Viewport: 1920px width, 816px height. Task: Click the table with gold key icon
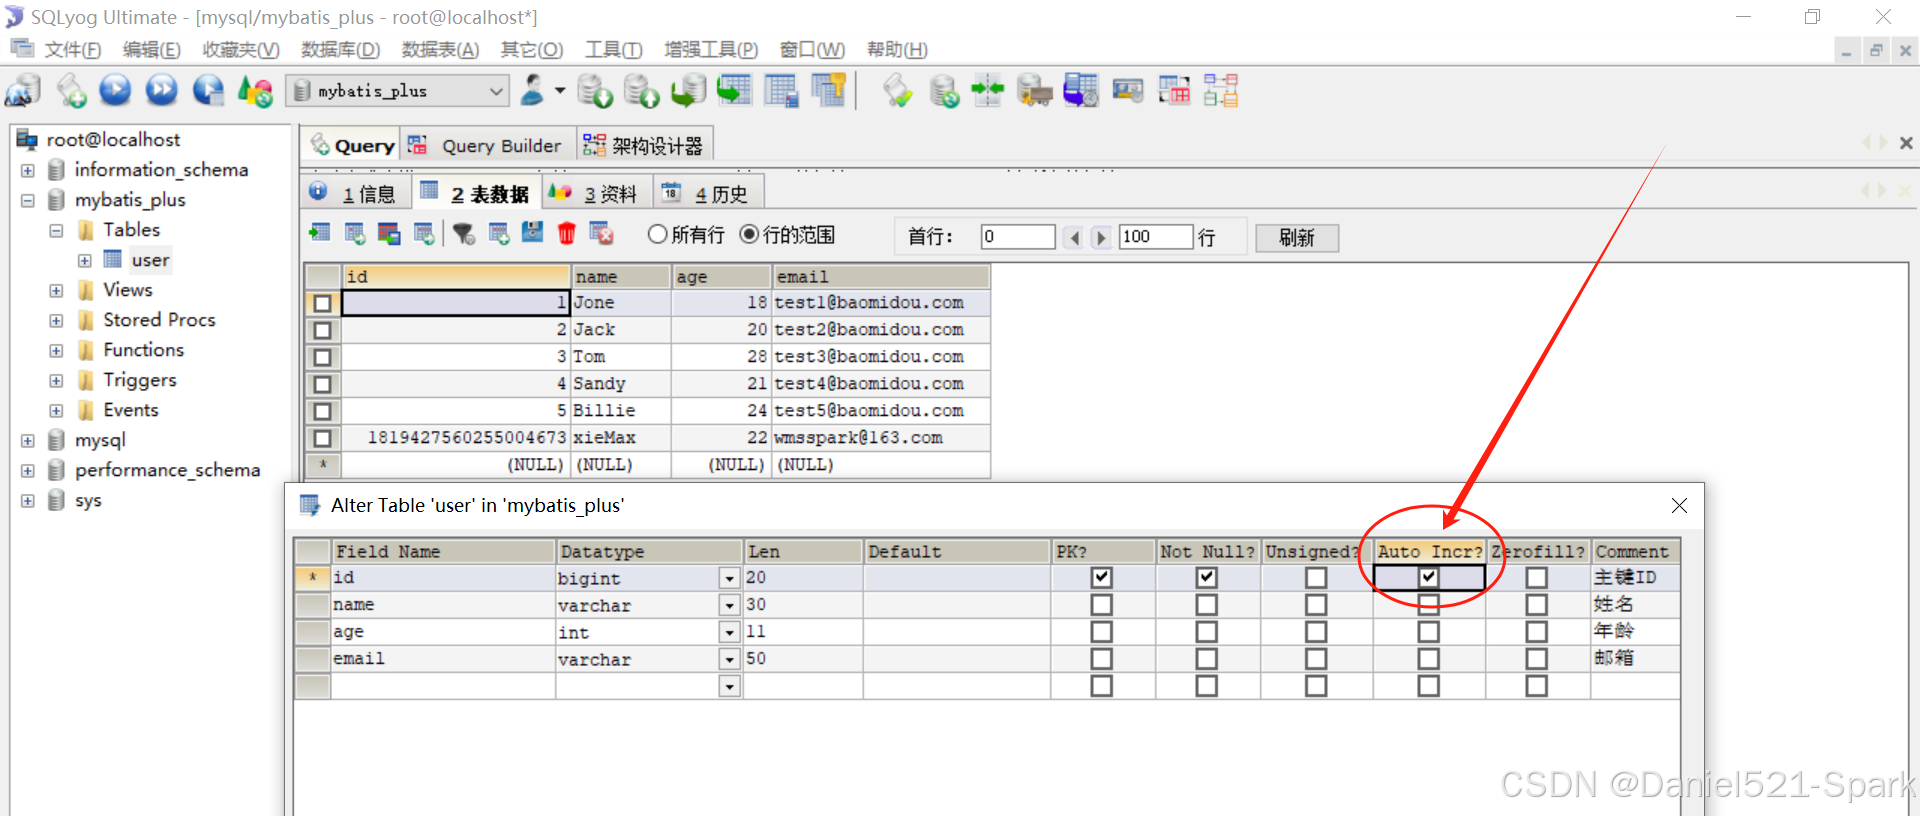point(829,91)
